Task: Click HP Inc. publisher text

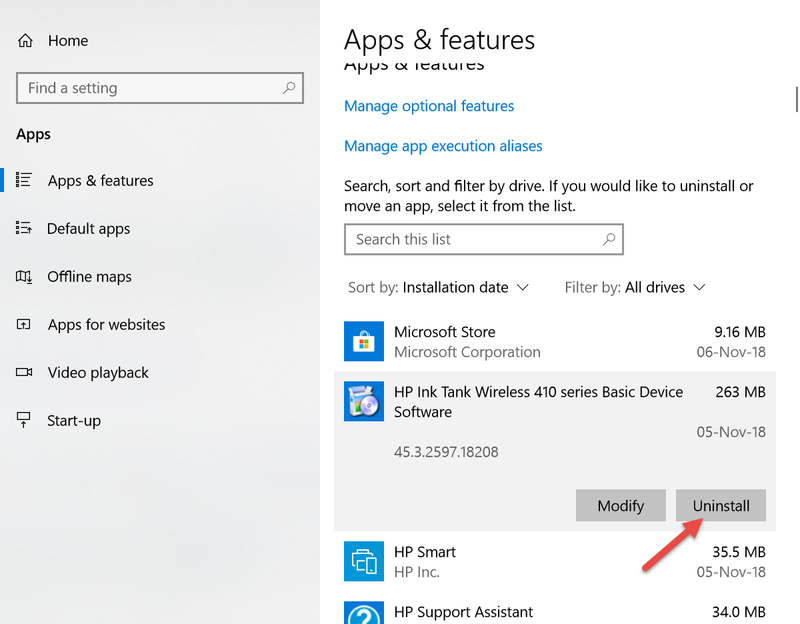Action: coord(416,572)
